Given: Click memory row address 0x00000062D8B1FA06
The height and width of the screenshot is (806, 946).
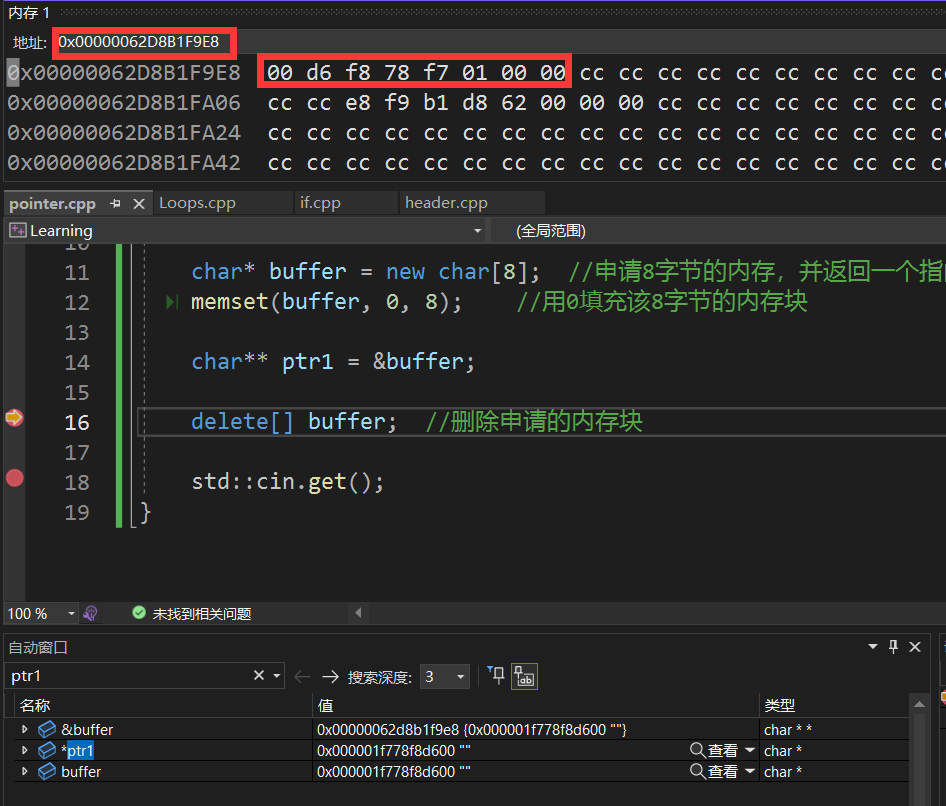Looking at the screenshot, I should pyautogui.click(x=124, y=103).
